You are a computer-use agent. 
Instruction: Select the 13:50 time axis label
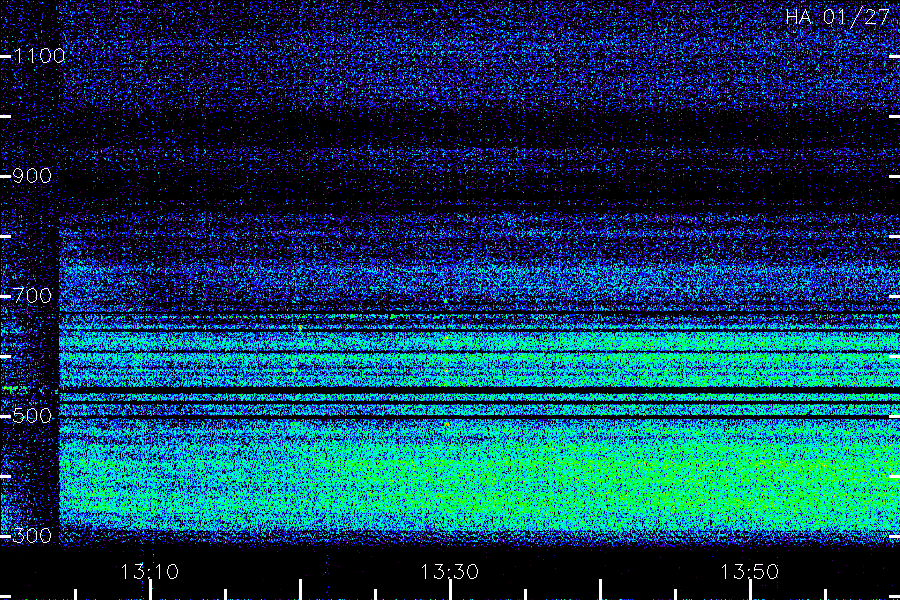750,572
